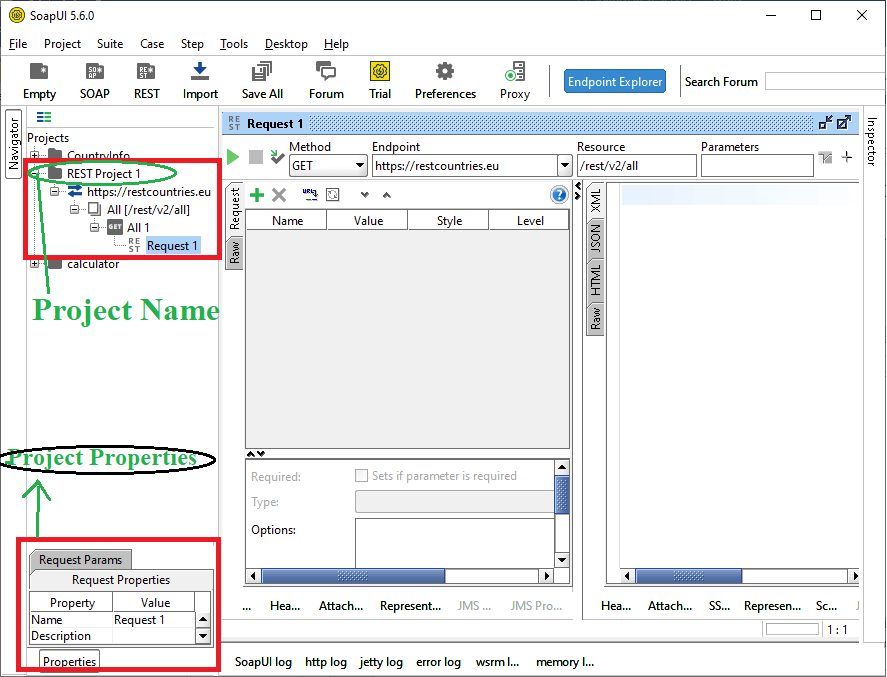This screenshot has height=677, width=887.
Task: Switch to the HTML response tab
Action: pyautogui.click(x=595, y=280)
